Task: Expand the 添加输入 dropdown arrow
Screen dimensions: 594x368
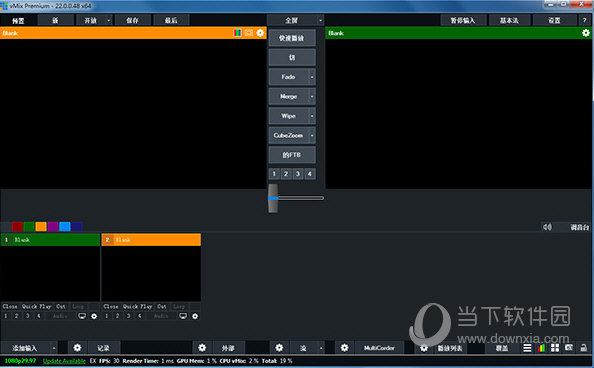Action: [x=54, y=348]
